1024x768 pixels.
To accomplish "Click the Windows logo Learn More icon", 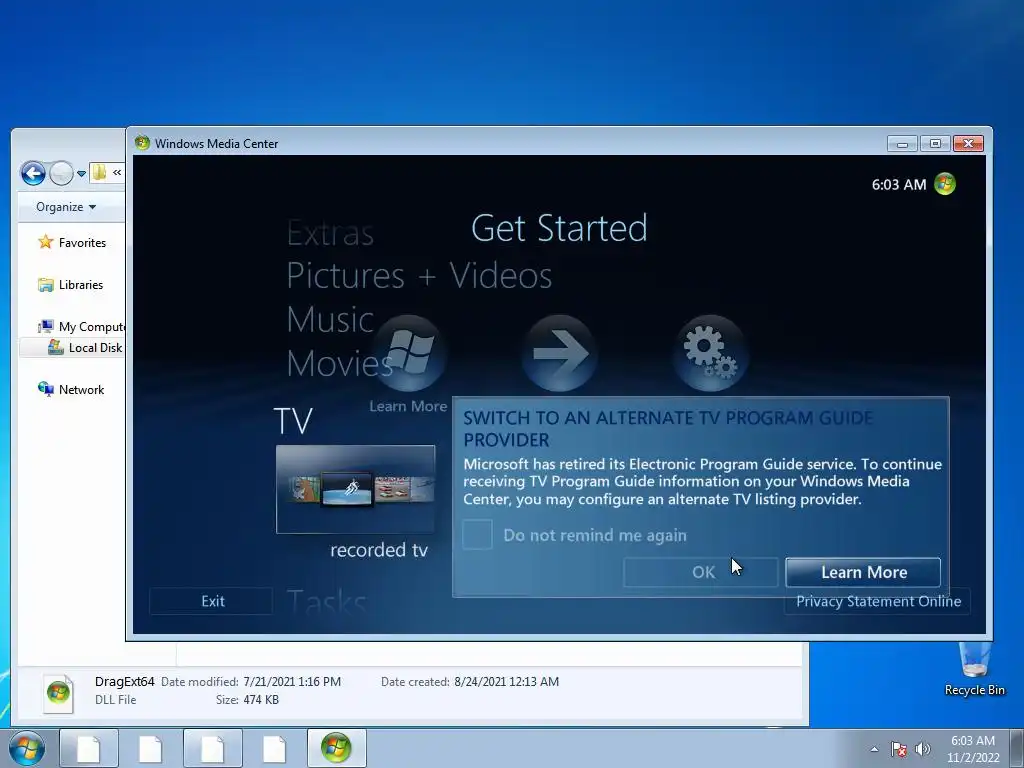I will tap(409, 353).
